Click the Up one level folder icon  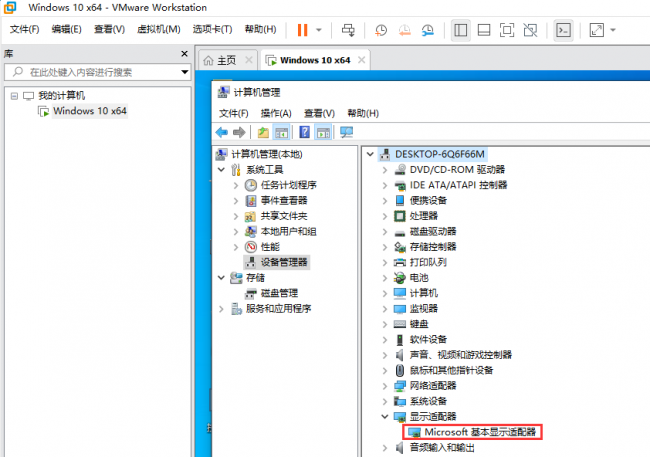(x=263, y=133)
